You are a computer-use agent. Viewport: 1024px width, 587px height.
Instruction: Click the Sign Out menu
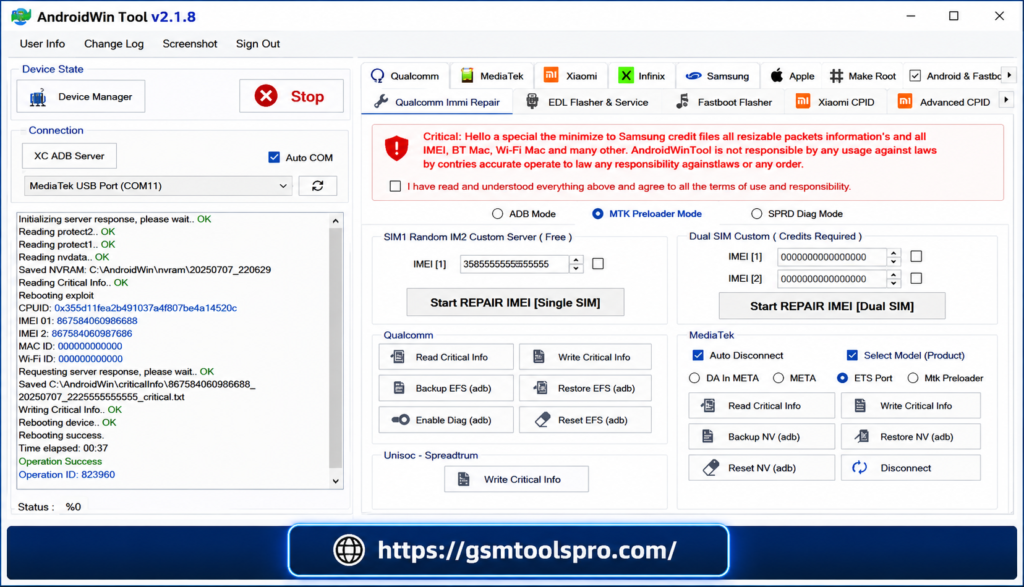pyautogui.click(x=258, y=44)
